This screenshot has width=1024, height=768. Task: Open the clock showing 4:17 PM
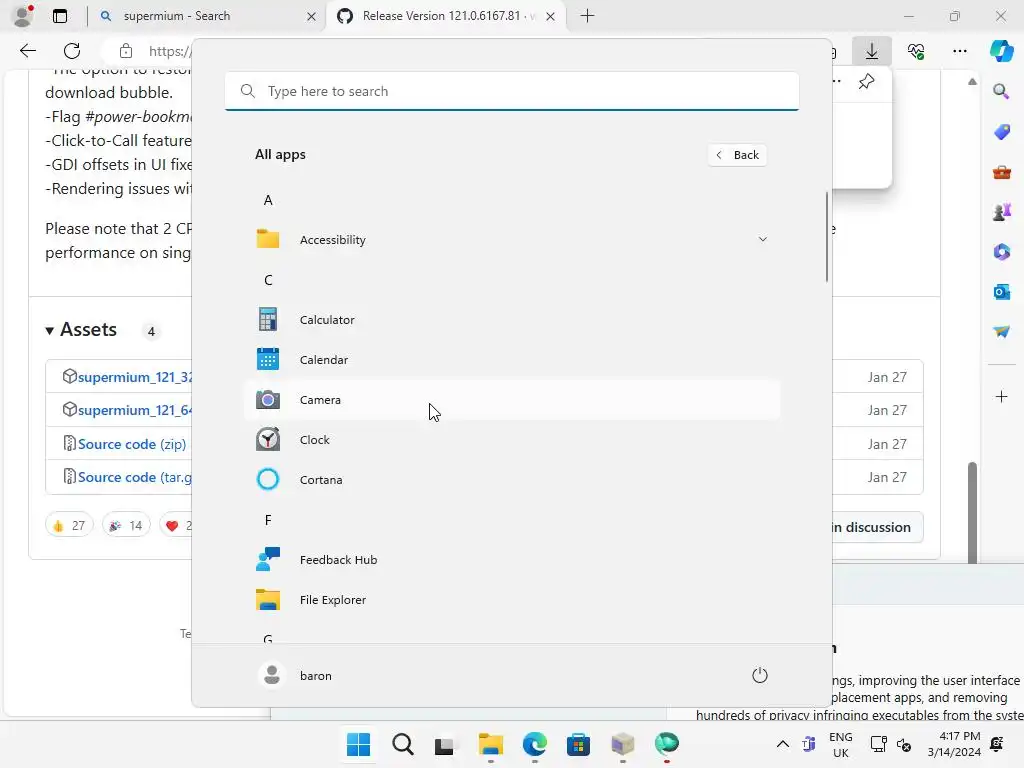(954, 744)
